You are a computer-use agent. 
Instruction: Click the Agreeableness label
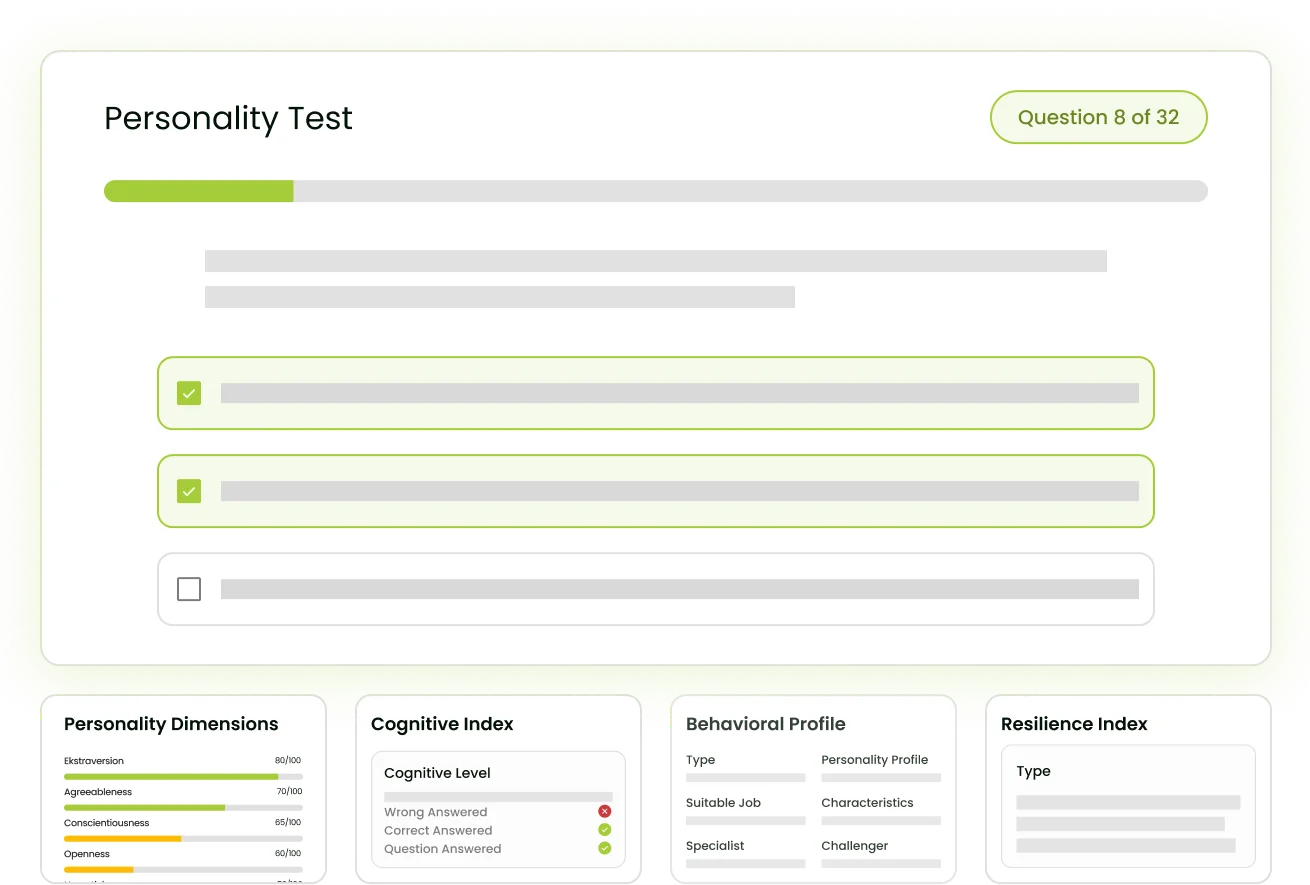pos(98,792)
